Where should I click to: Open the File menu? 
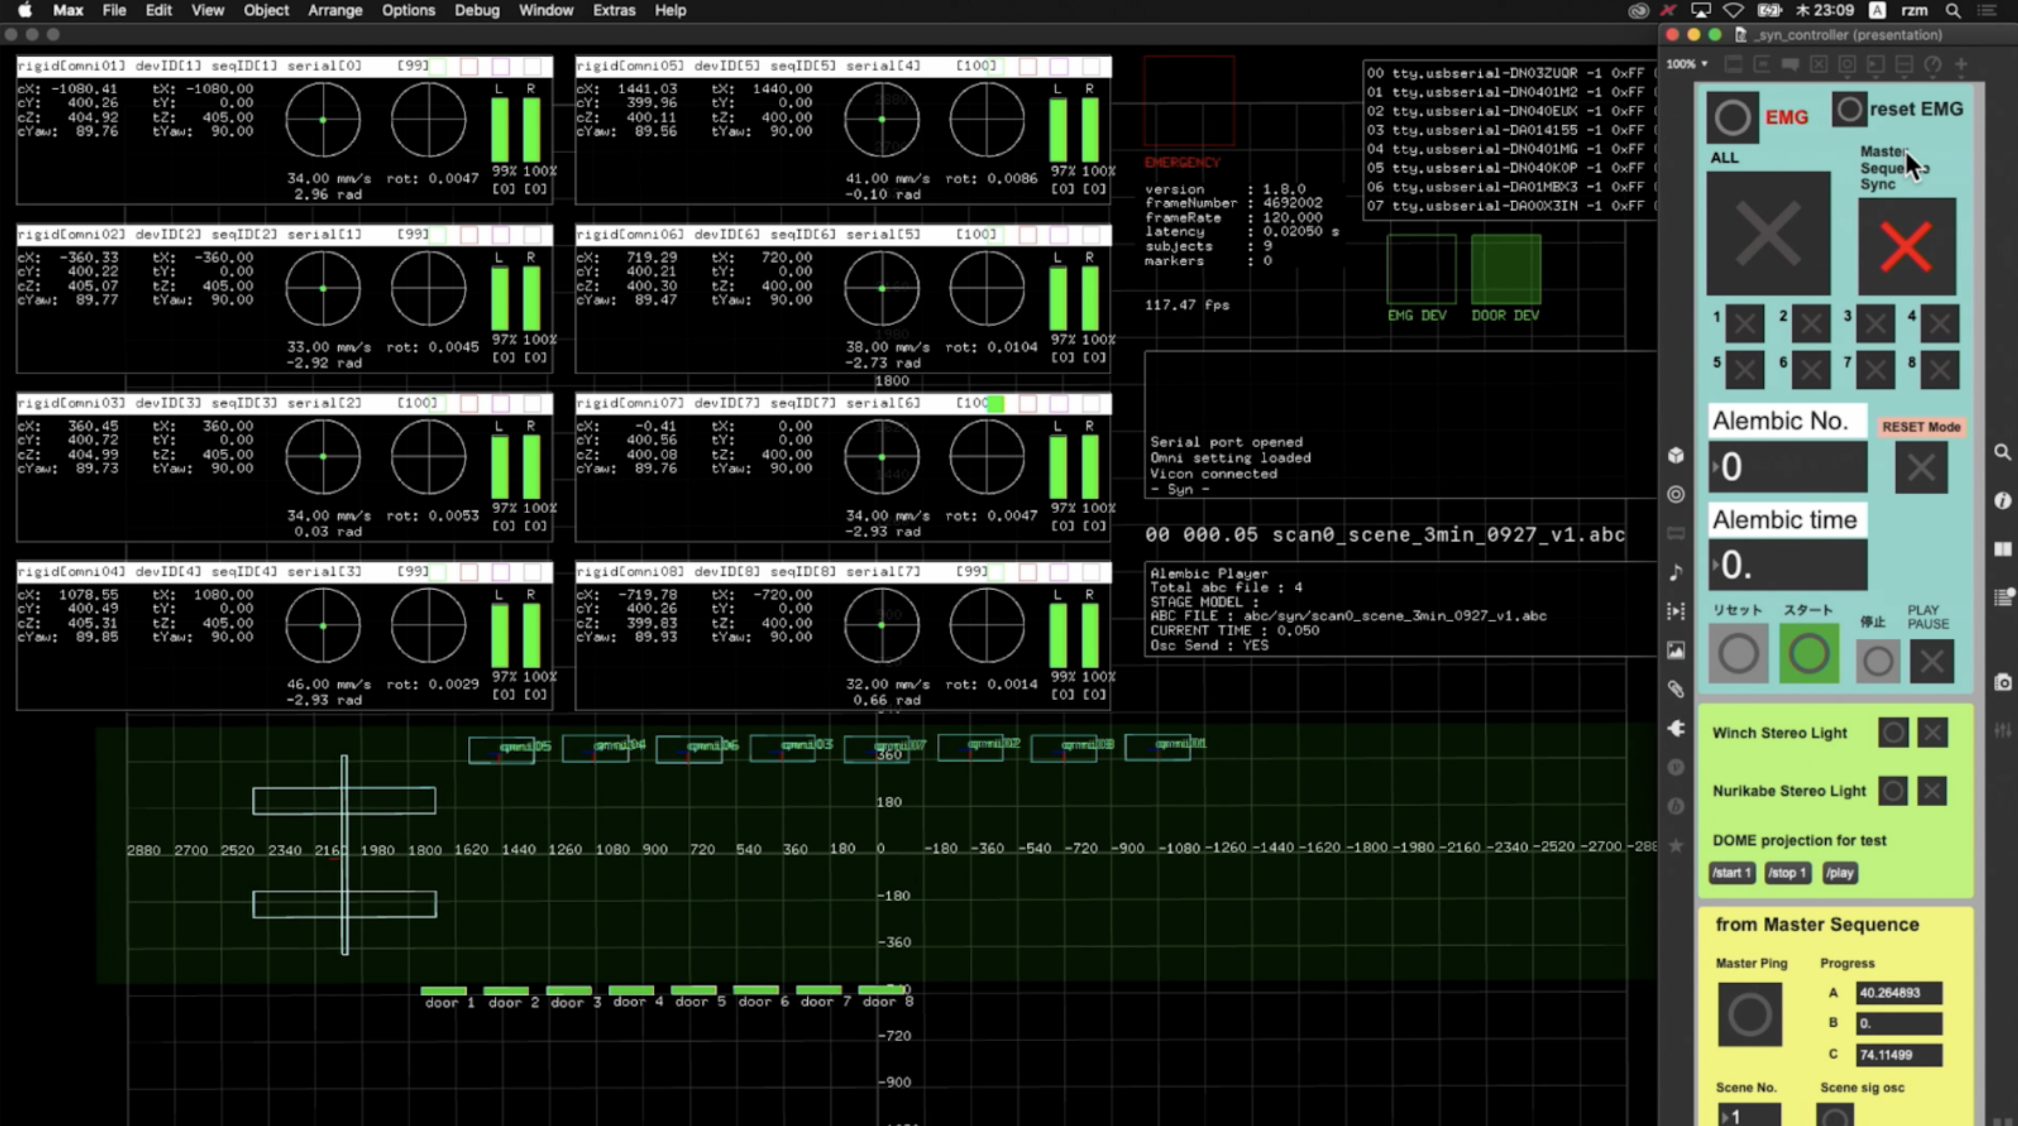pos(114,10)
